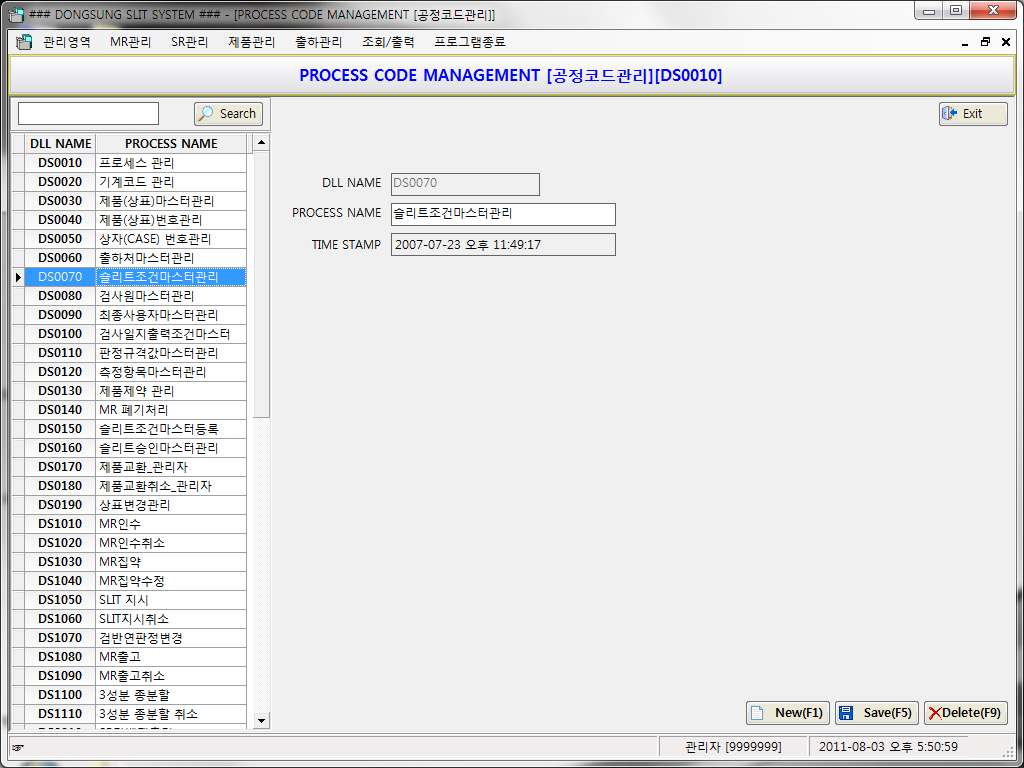Create a new record with New(F1)
1024x768 pixels.
(788, 712)
